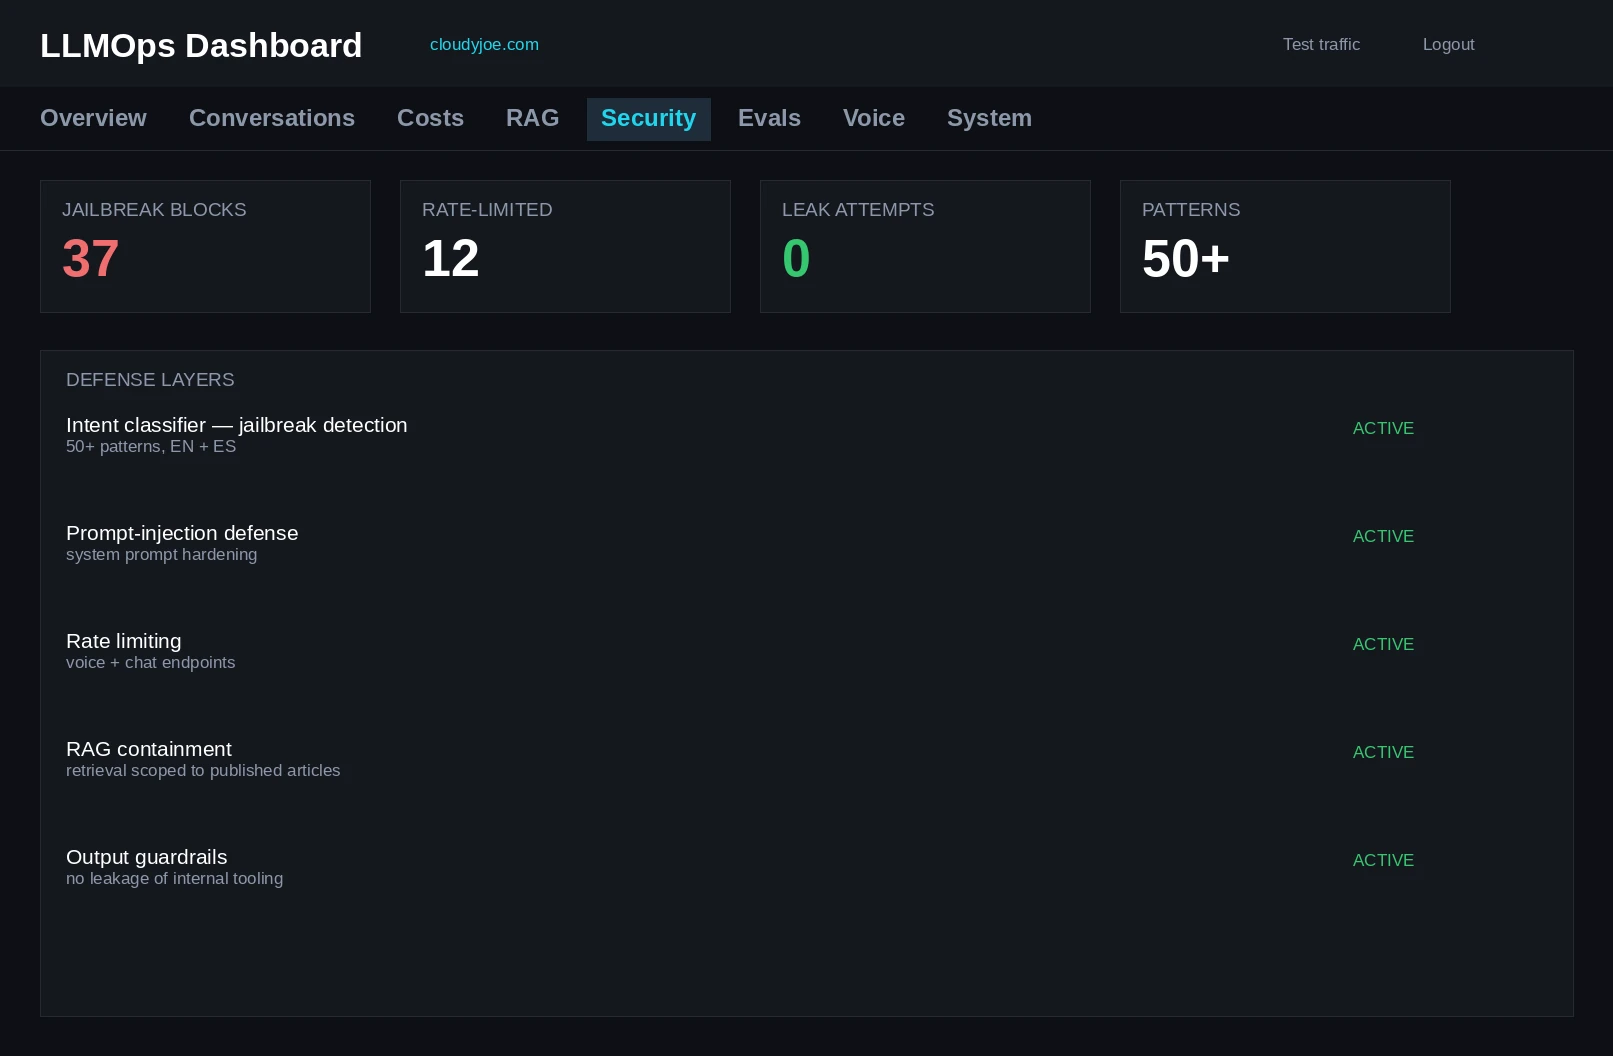Select the Security tab
Image resolution: width=1613 pixels, height=1056 pixels.
[648, 119]
